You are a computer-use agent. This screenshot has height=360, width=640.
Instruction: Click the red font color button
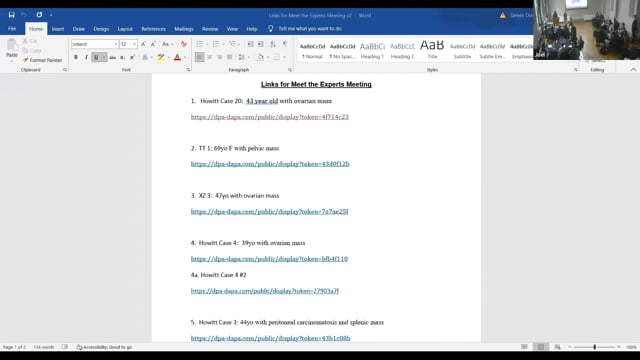coord(177,58)
